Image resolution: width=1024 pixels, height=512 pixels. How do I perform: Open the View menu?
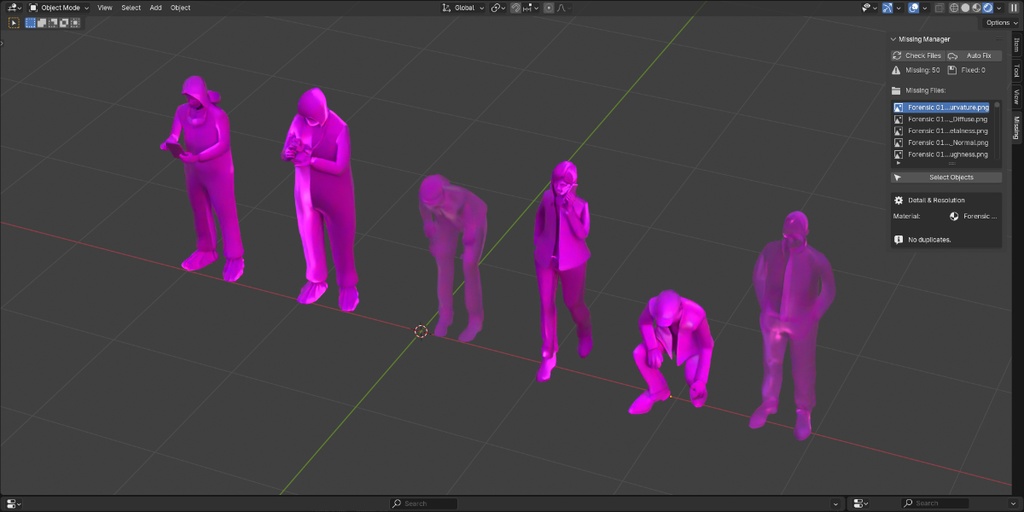[104, 8]
